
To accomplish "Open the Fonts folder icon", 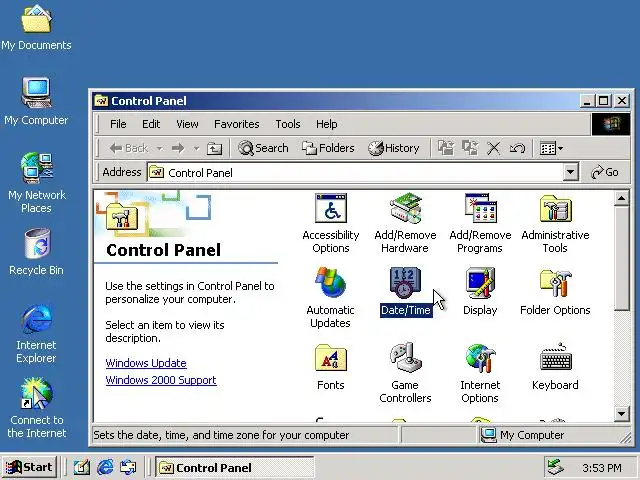I will coord(331,367).
